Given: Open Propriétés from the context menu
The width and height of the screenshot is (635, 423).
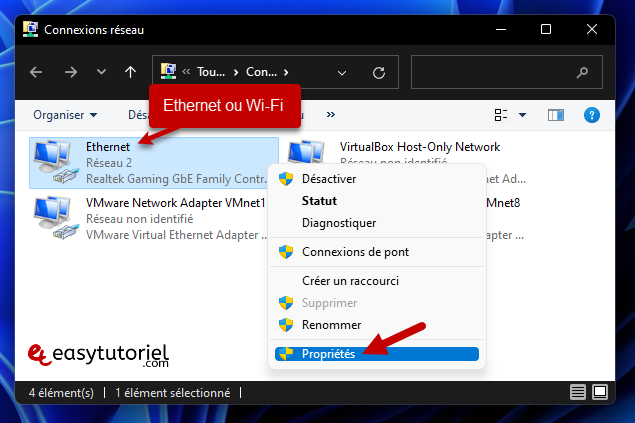Looking at the screenshot, I should (377, 354).
